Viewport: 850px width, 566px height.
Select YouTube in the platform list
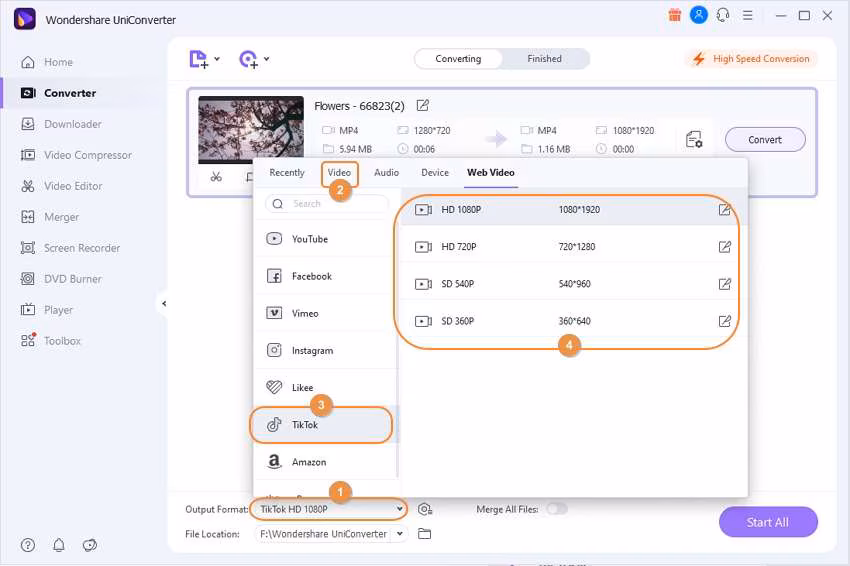325,239
